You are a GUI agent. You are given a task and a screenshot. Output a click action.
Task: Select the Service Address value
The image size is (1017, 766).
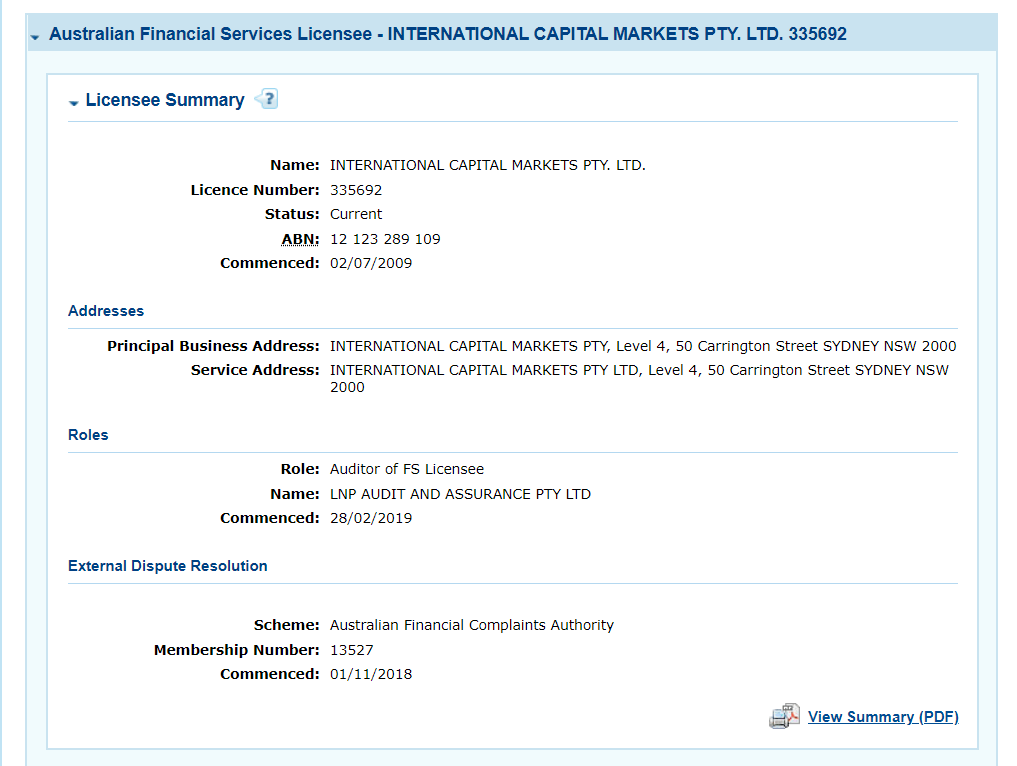tap(640, 379)
